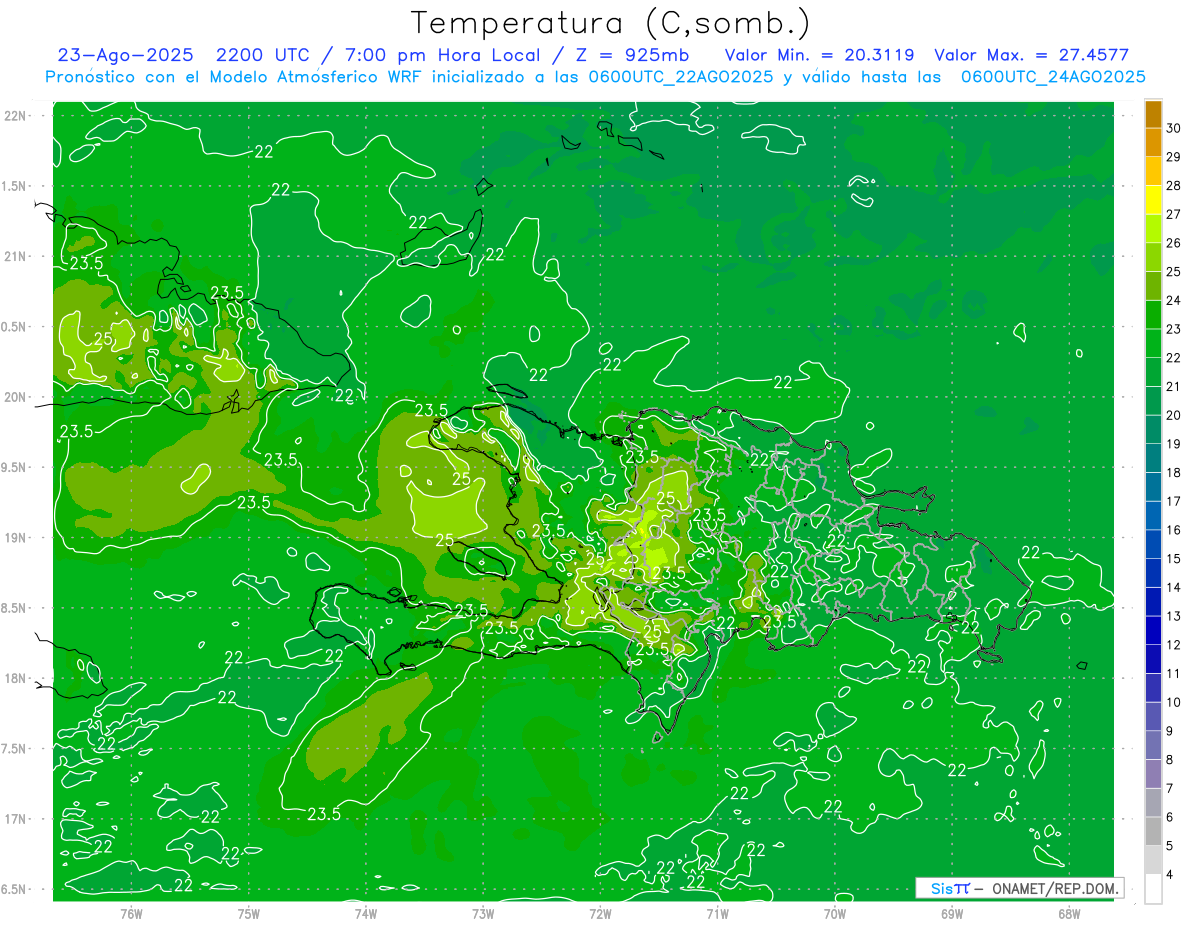
Task: Select the pressure level "Z = 925mb"
Action: [x=632, y=55]
